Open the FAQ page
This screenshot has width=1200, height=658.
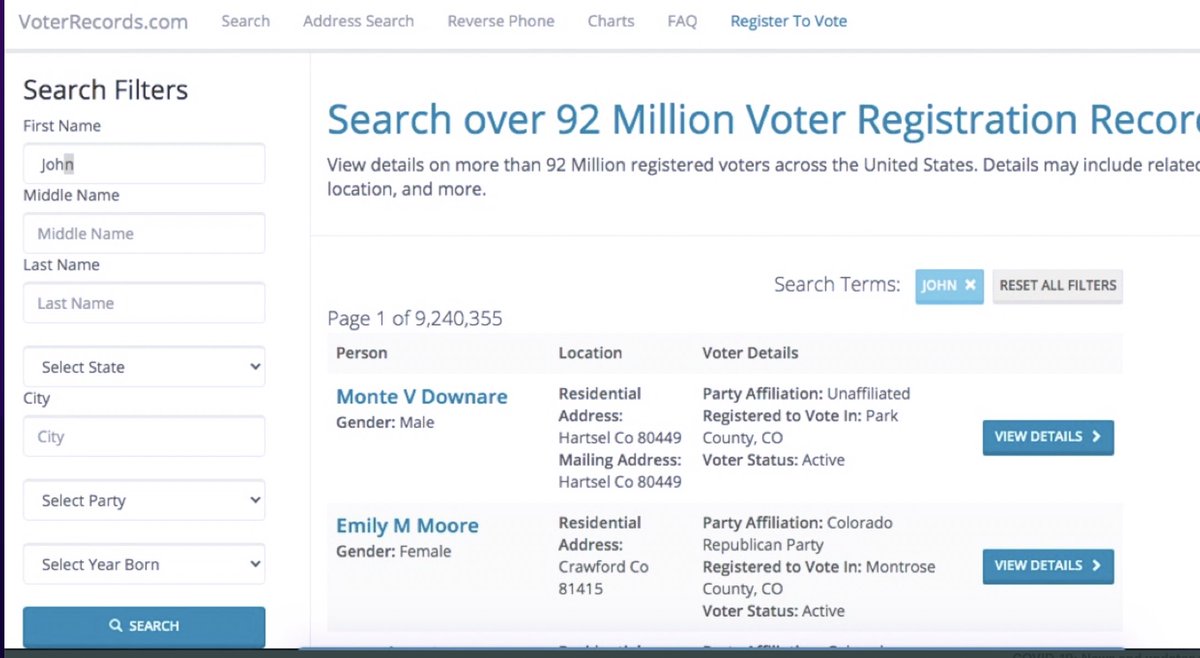pyautogui.click(x=682, y=21)
